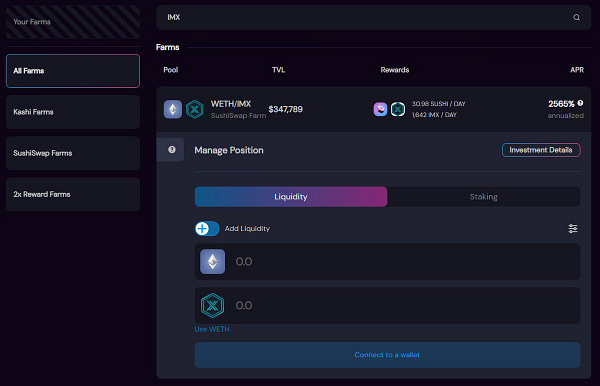
Task: Click the Investment Details button
Action: (541, 150)
